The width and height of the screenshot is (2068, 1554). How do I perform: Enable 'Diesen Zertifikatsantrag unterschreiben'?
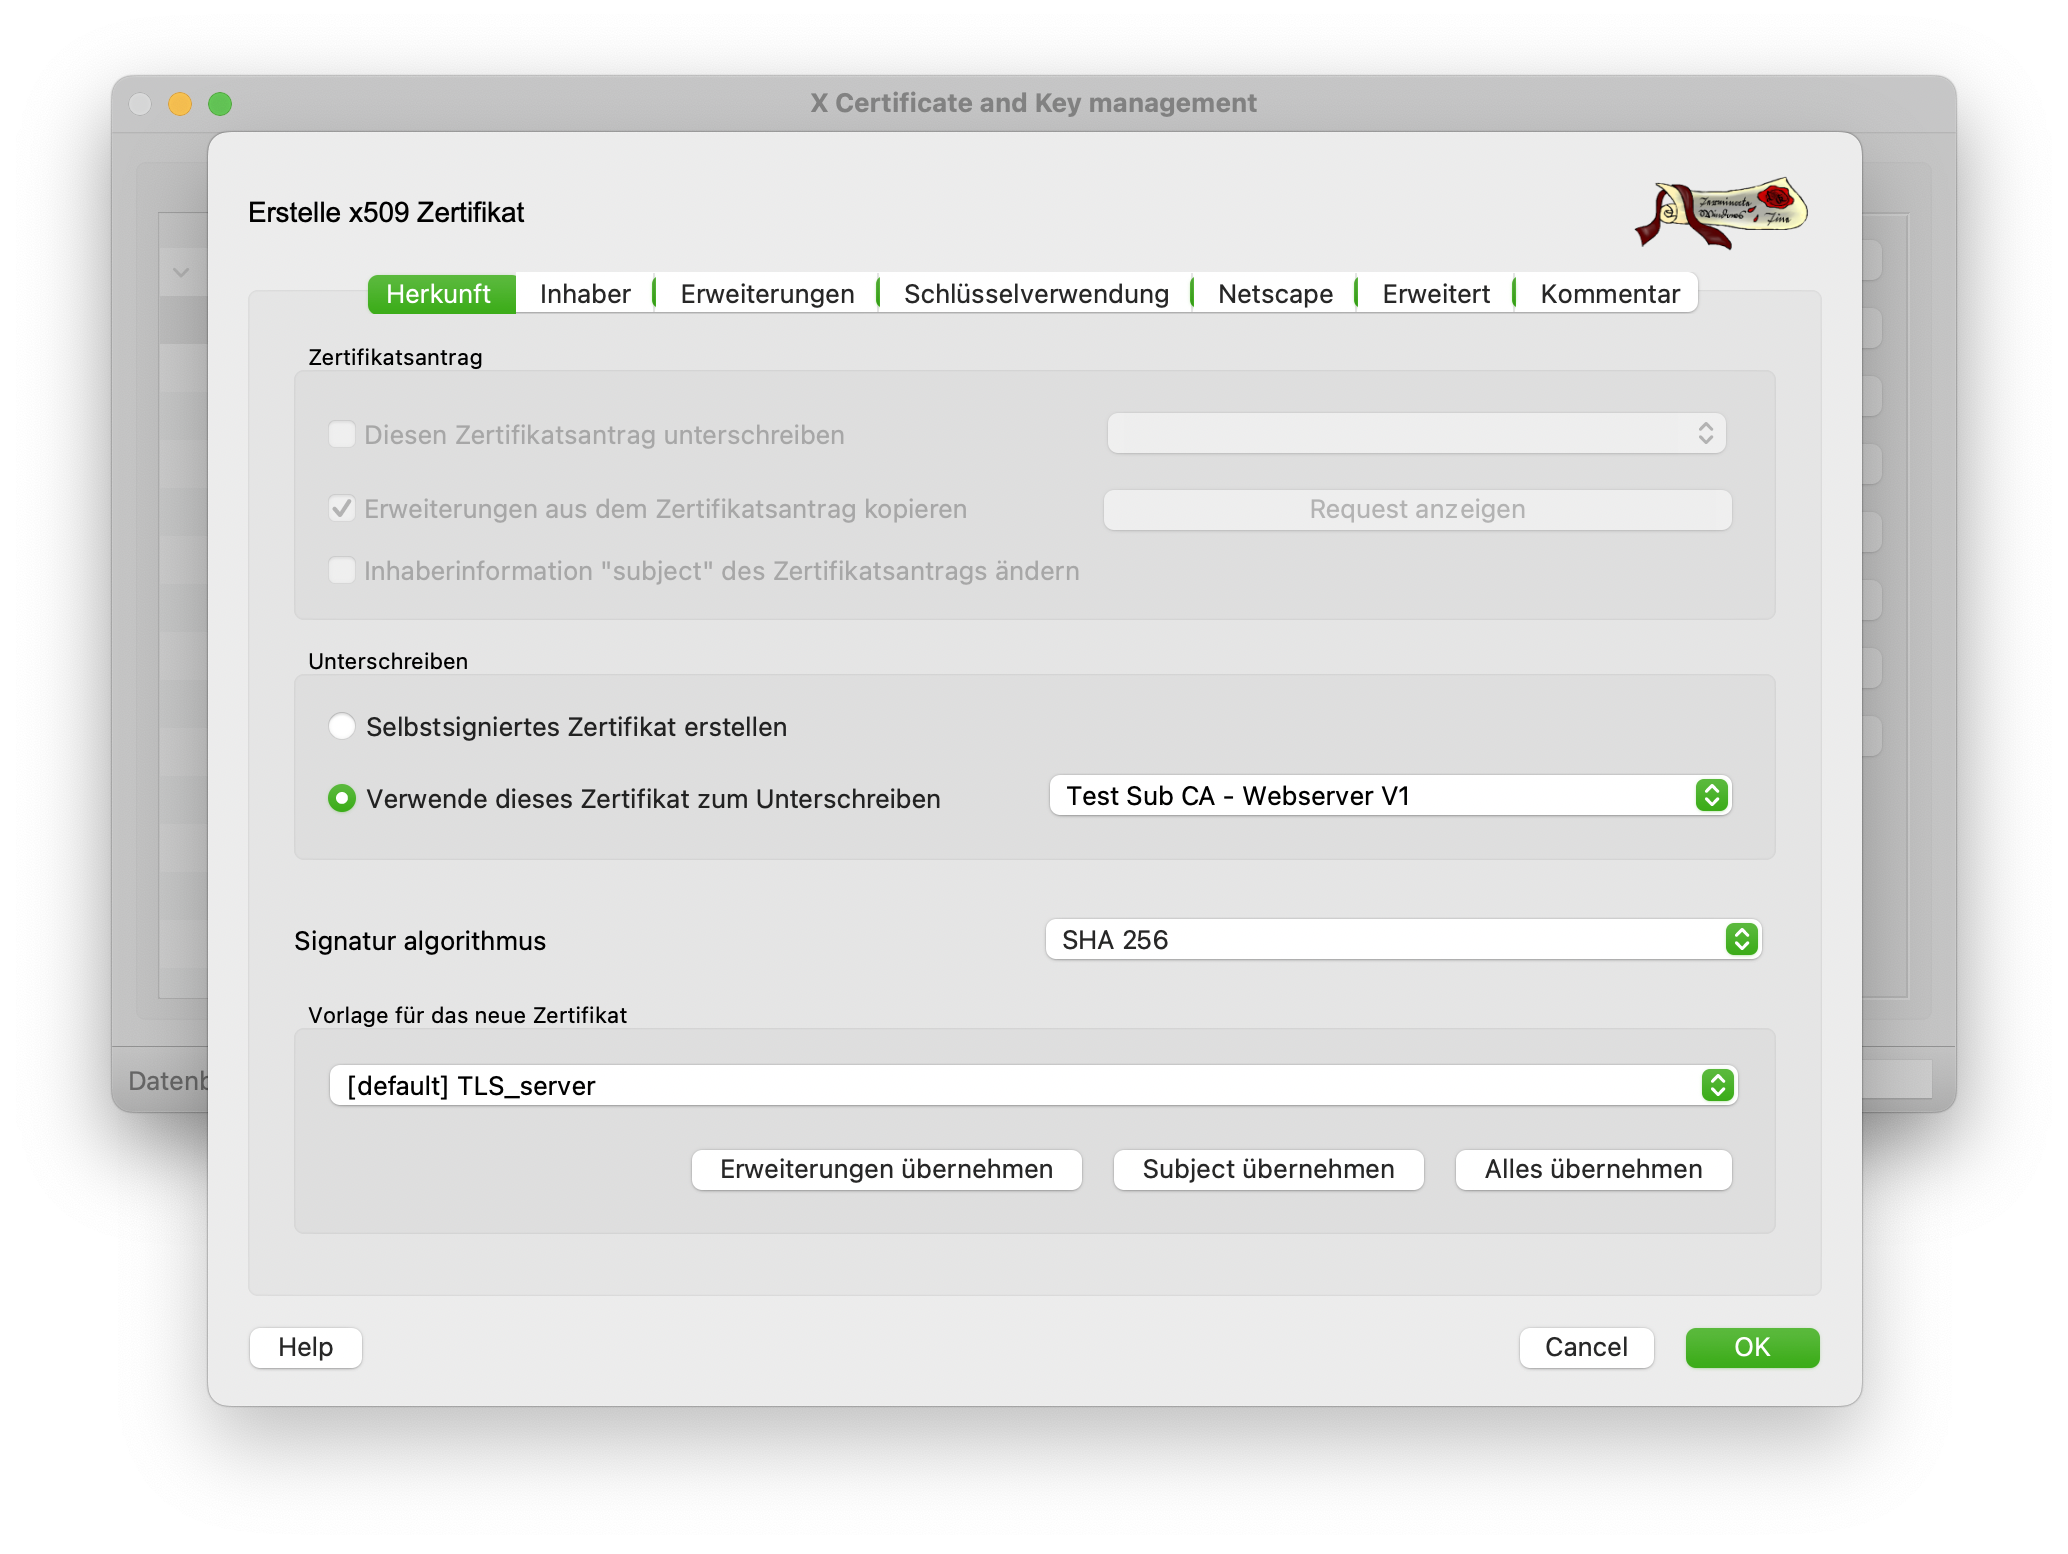pyautogui.click(x=341, y=434)
